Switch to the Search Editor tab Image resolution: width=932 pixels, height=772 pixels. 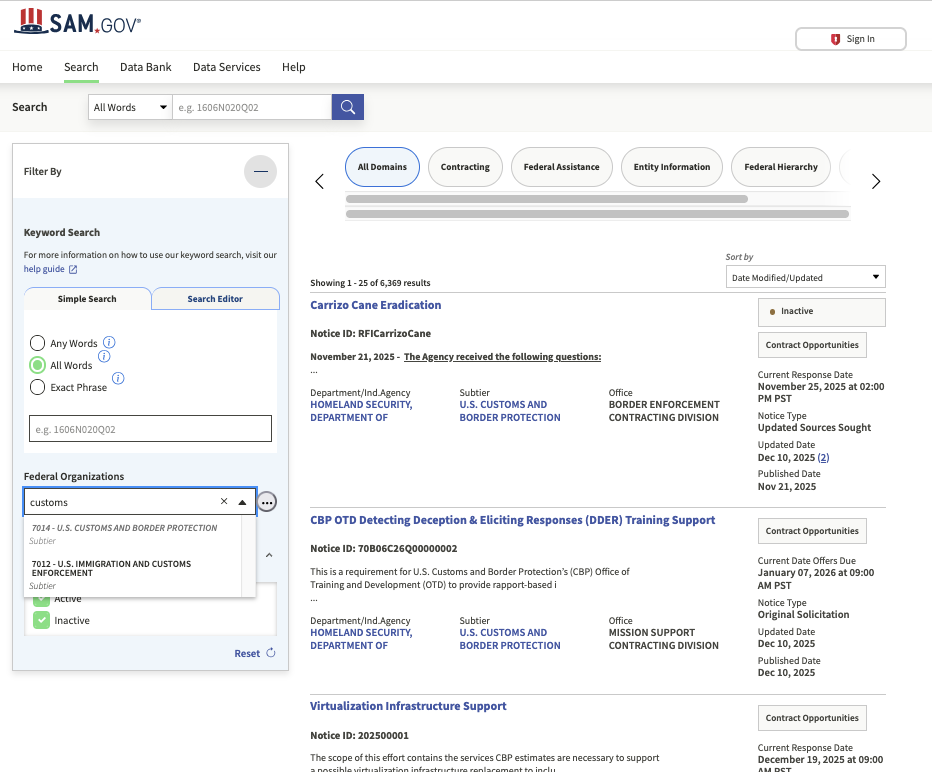tap(215, 298)
